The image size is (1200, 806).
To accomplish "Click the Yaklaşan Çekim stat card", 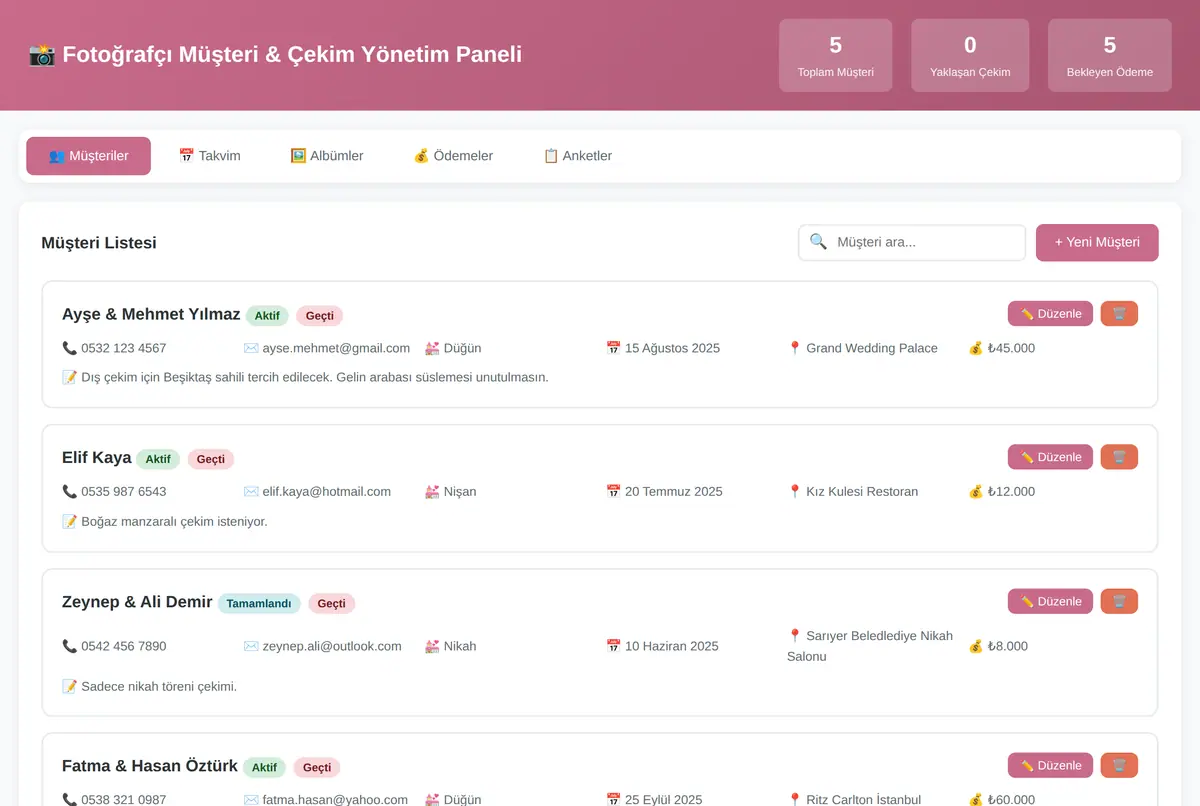I will tap(970, 55).
